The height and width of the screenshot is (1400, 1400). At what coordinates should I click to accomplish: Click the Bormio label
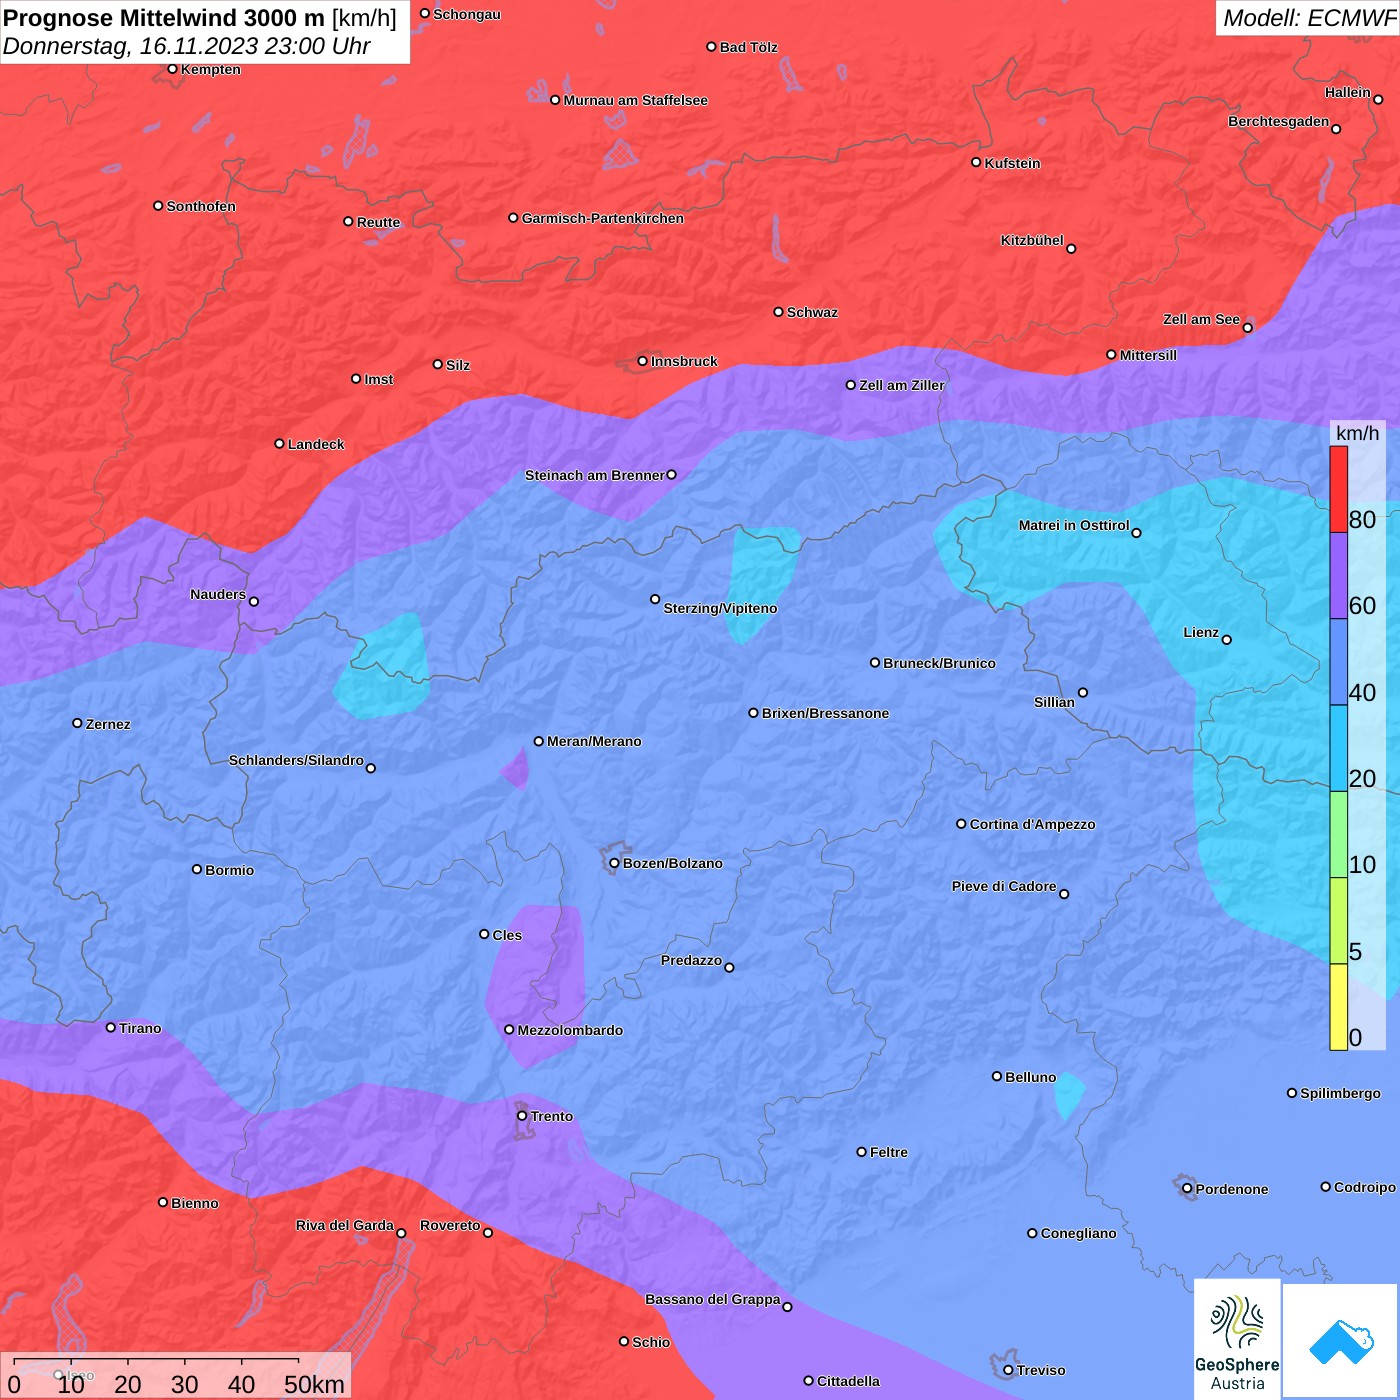click(x=229, y=870)
